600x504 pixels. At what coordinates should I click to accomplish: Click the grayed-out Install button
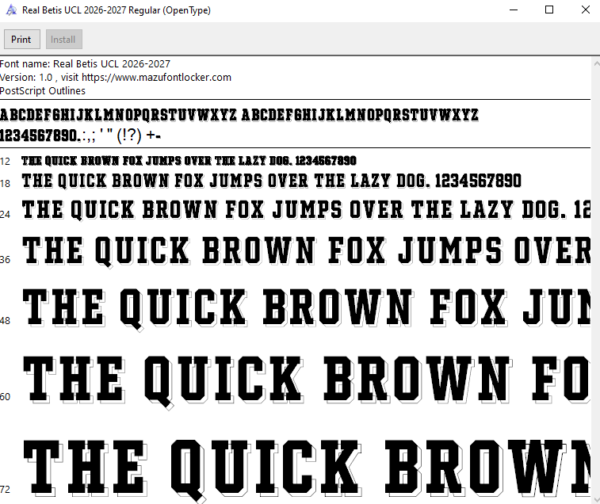click(64, 39)
